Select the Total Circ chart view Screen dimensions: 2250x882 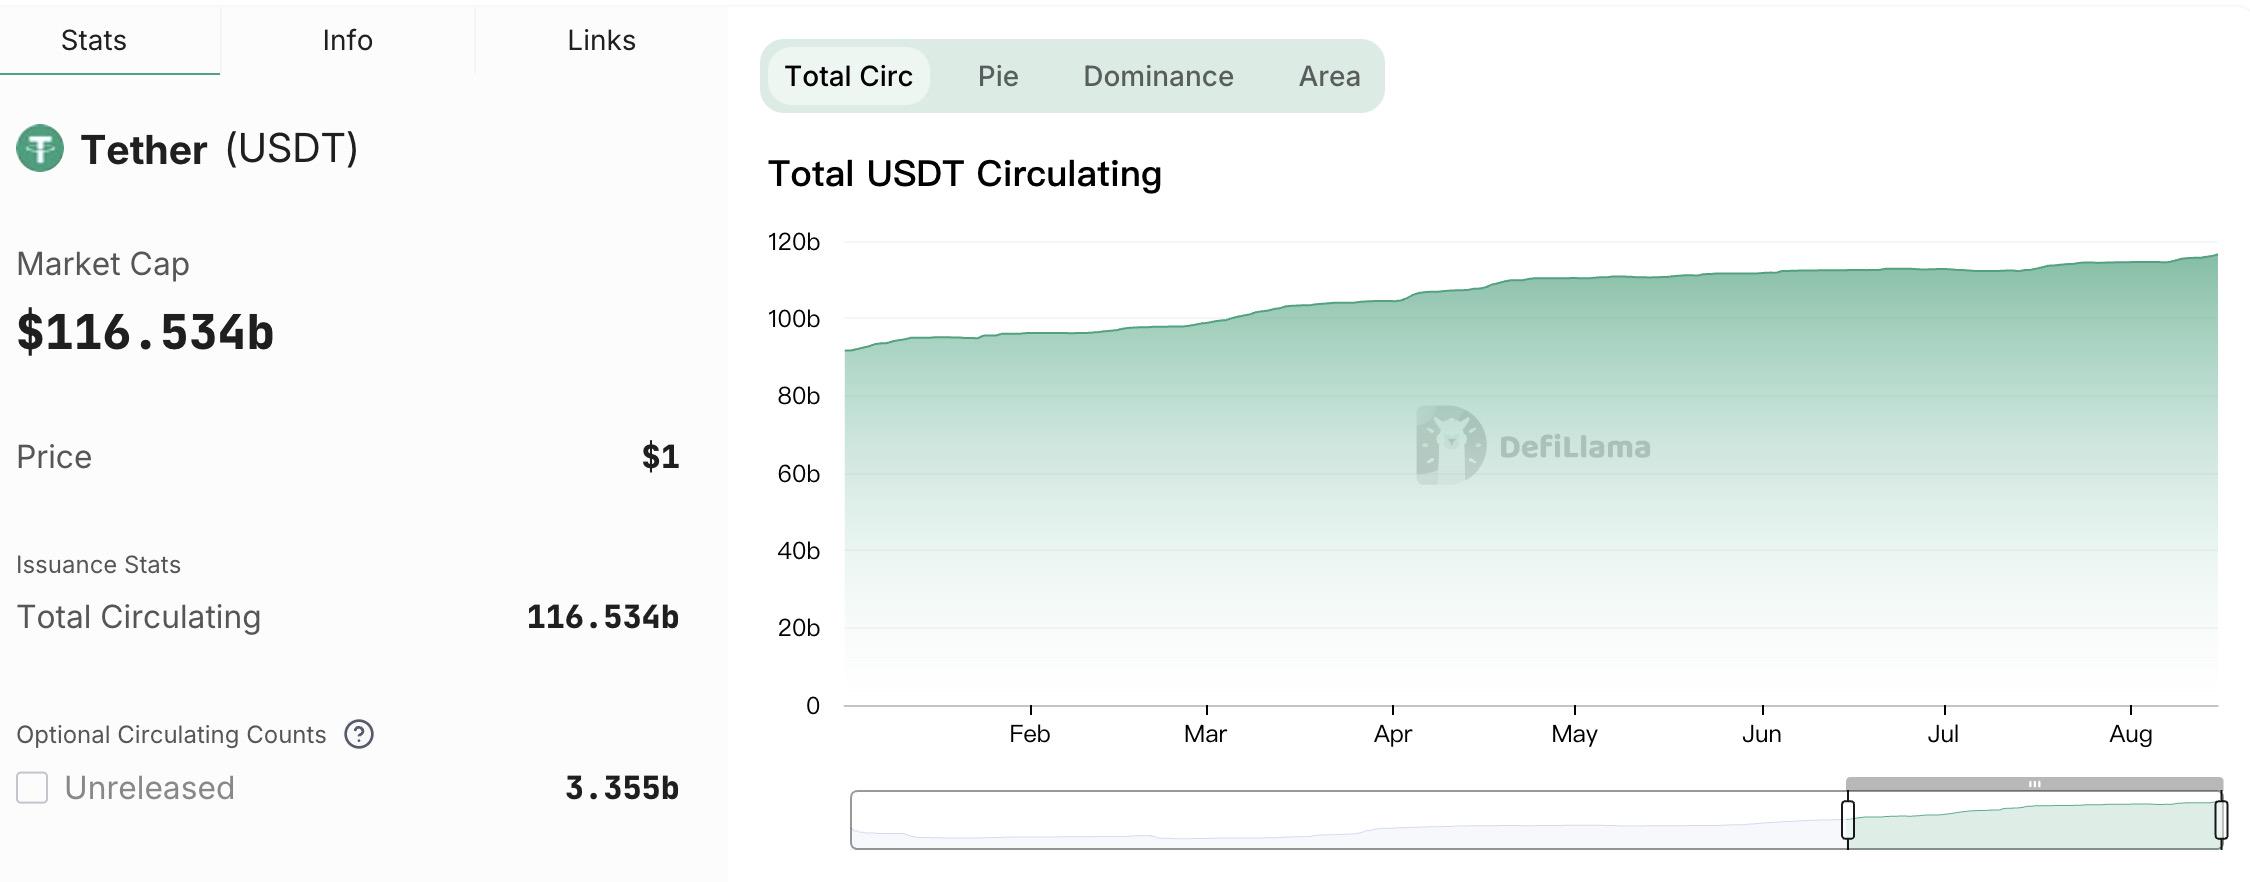coord(848,76)
